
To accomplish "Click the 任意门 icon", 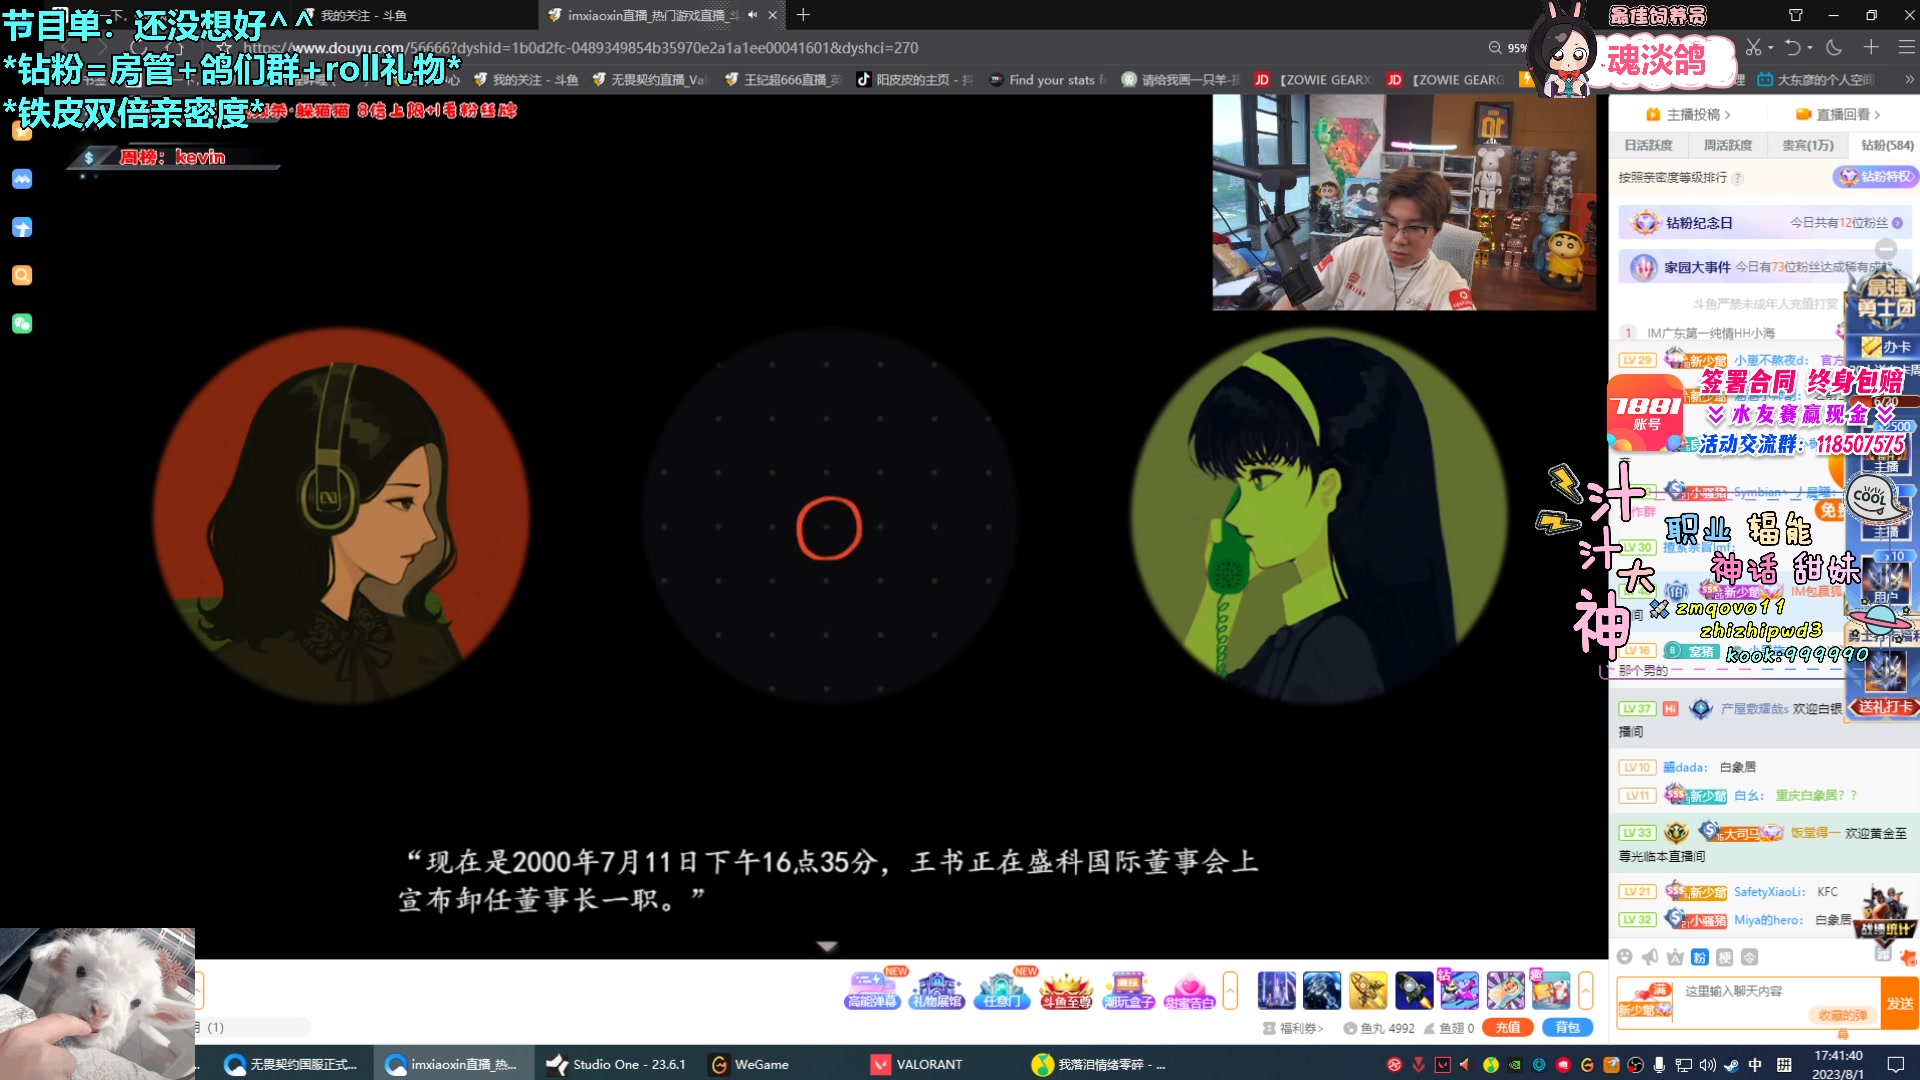I will pos(1001,989).
